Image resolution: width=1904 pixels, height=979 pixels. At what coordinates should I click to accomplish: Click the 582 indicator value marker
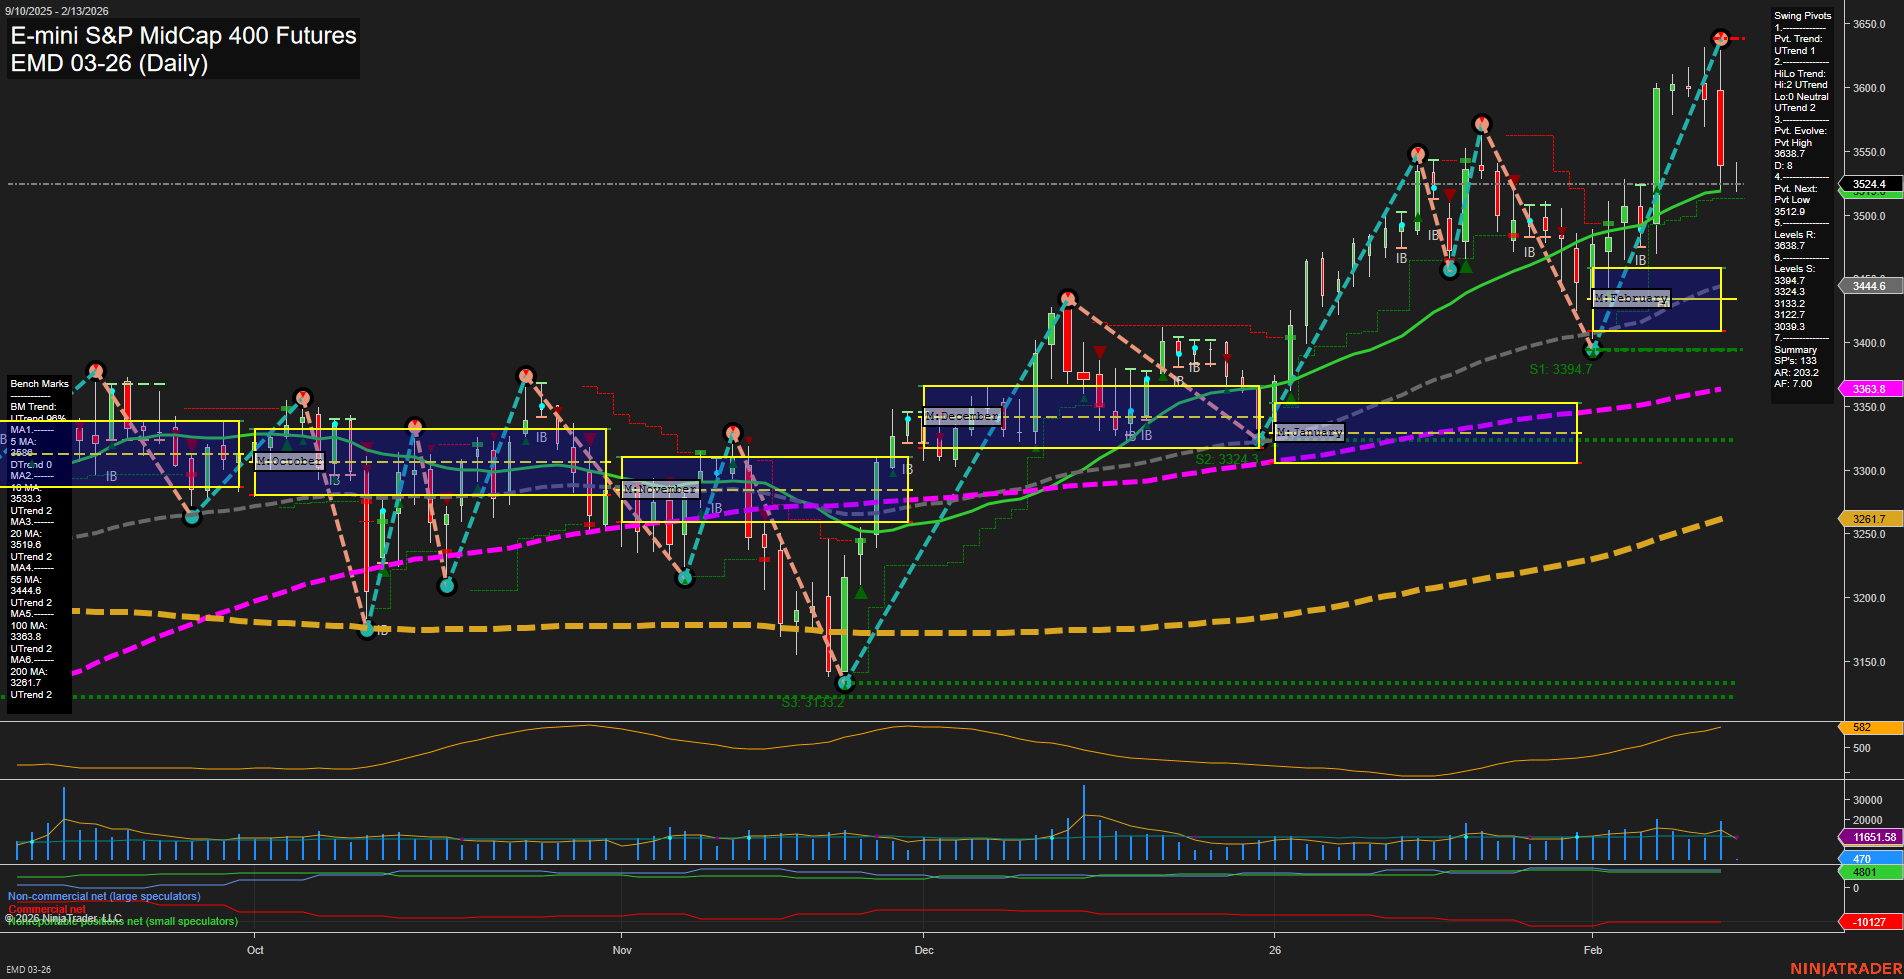coord(1866,727)
